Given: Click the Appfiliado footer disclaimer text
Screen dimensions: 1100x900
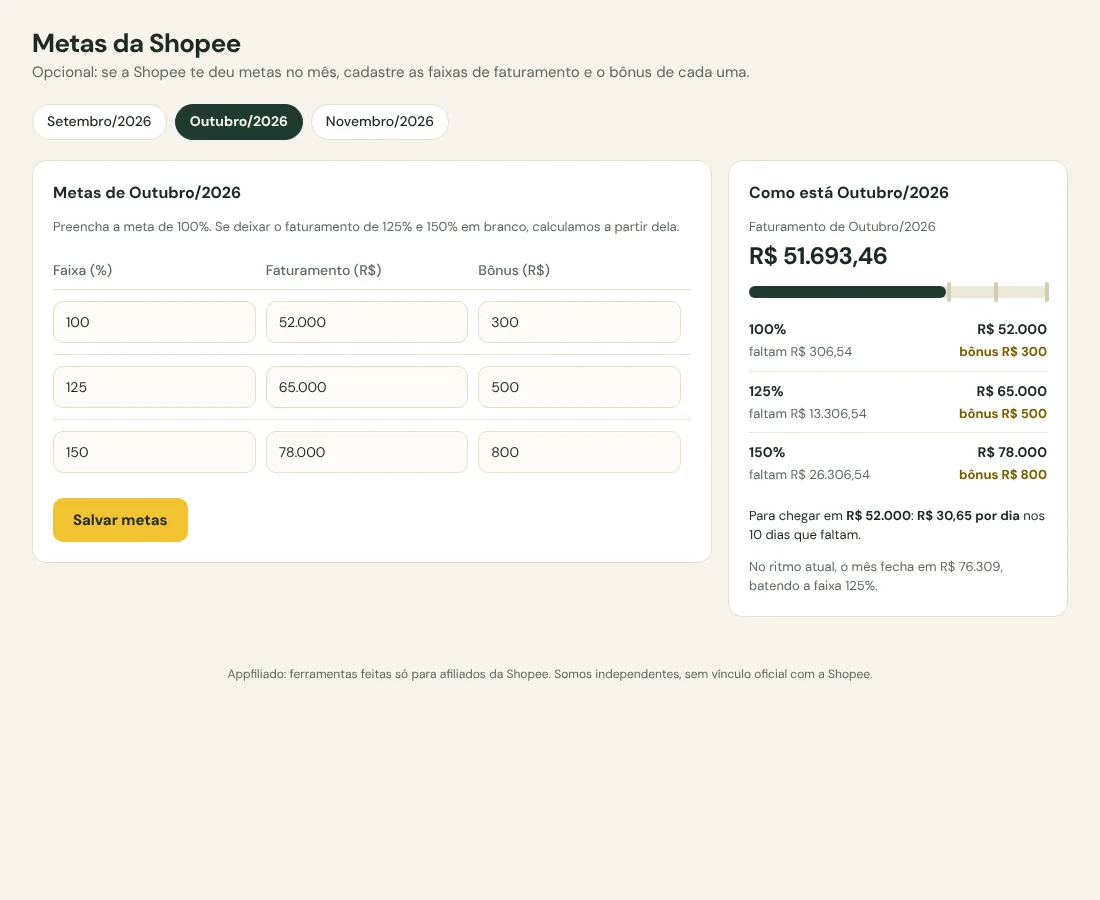Looking at the screenshot, I should point(550,674).
